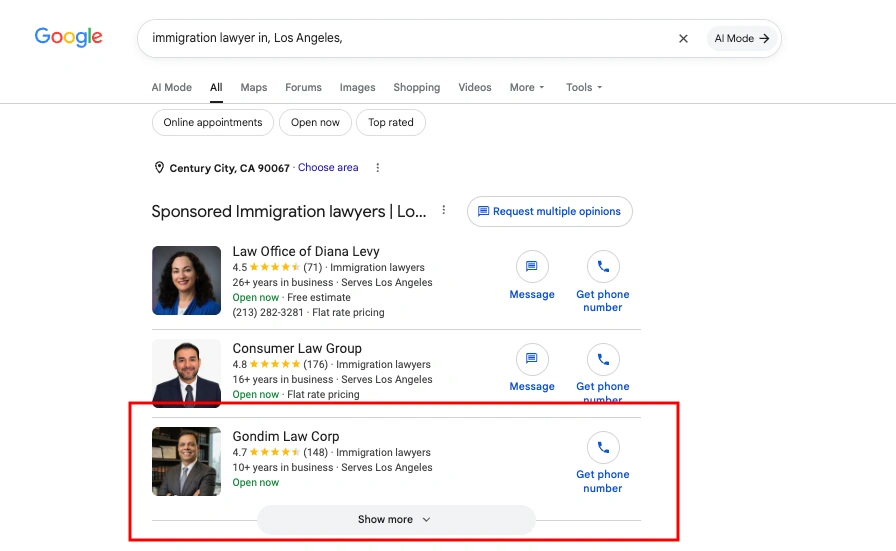
Task: Open the Consumer Law Group listing
Action: point(297,349)
